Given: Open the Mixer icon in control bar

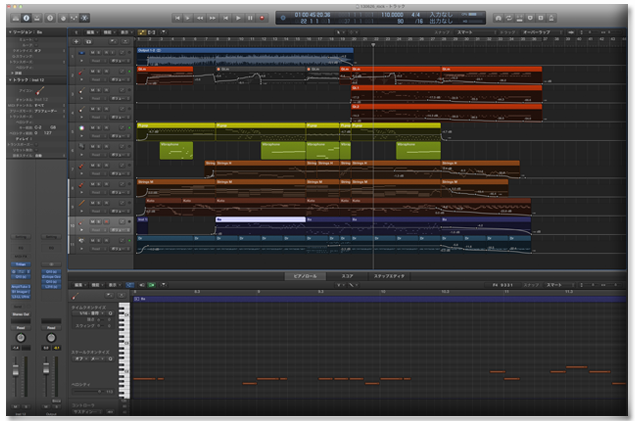Looking at the screenshot, I should coord(74,18).
